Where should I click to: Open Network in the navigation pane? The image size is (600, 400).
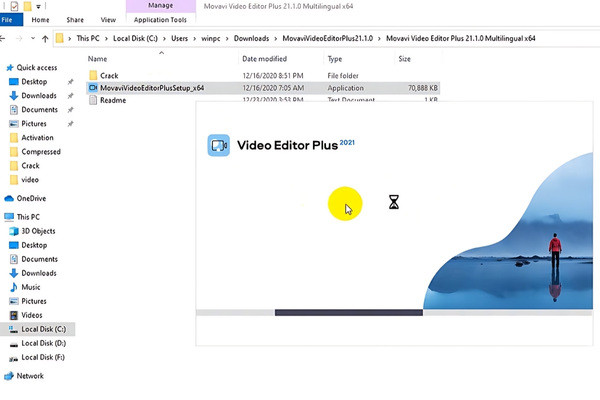pos(30,376)
